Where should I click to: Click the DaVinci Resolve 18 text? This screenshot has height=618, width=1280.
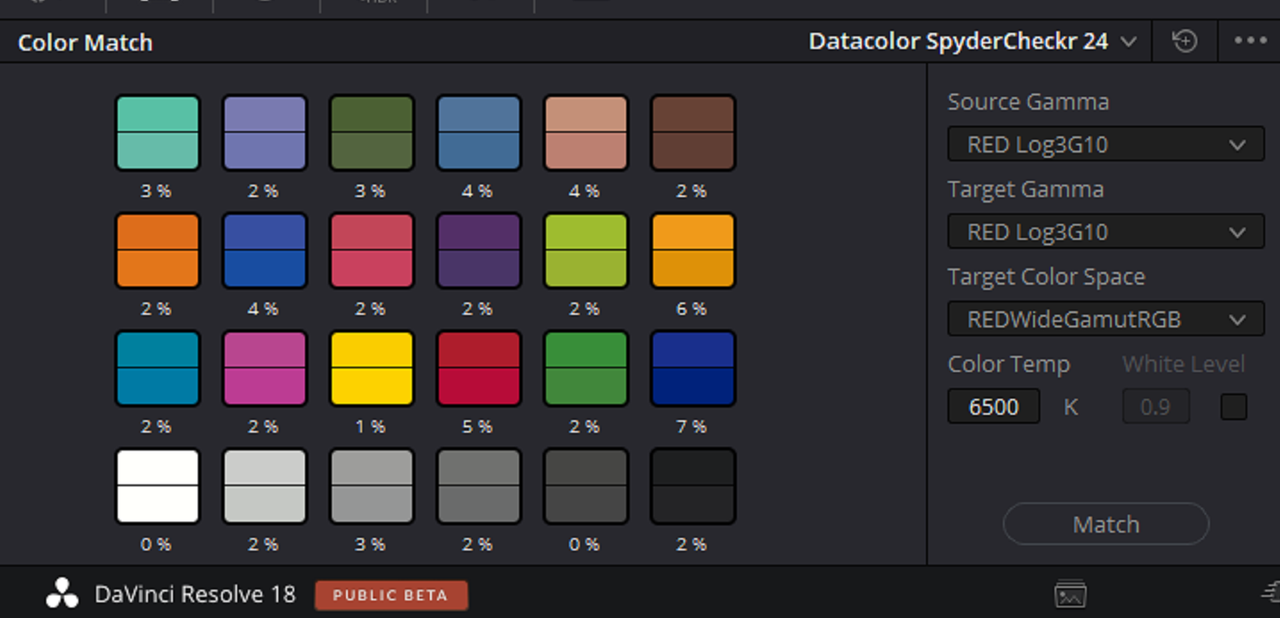tap(195, 594)
